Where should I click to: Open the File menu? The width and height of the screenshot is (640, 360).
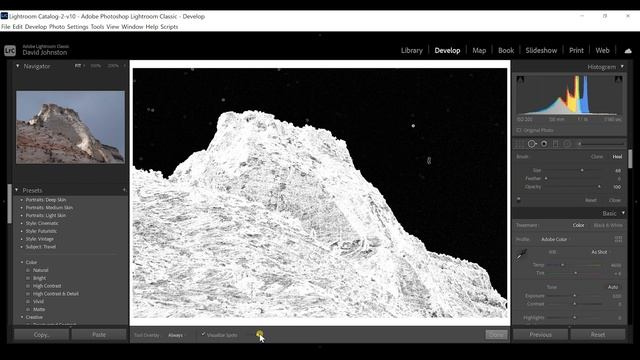6,27
